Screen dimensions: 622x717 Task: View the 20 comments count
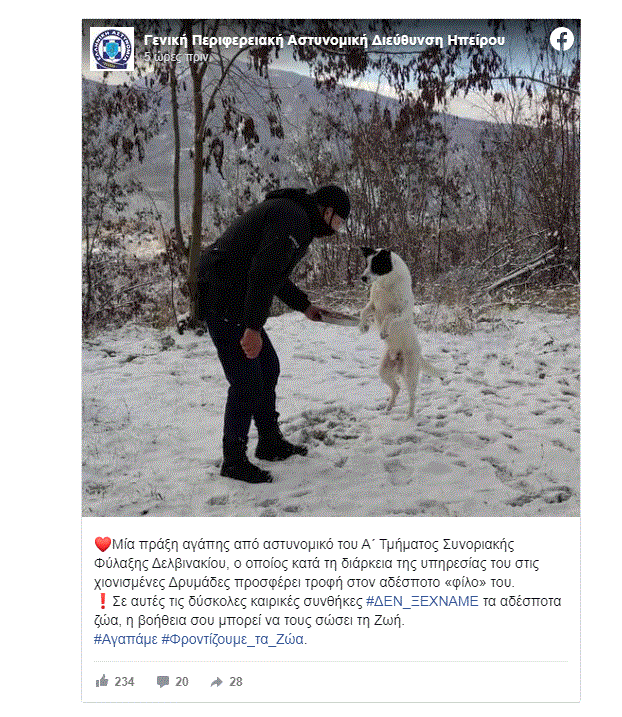click(182, 682)
